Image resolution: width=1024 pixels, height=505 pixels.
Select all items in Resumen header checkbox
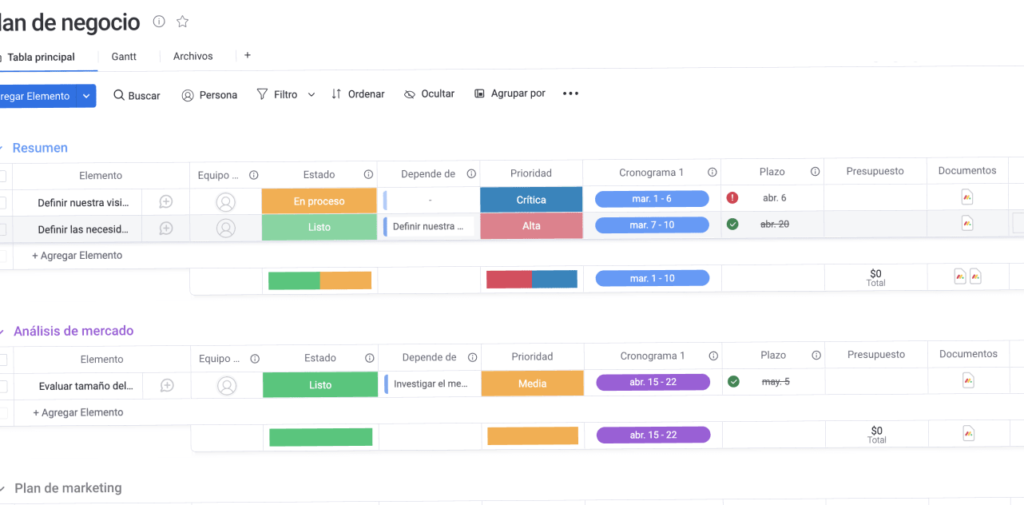(x=3, y=176)
